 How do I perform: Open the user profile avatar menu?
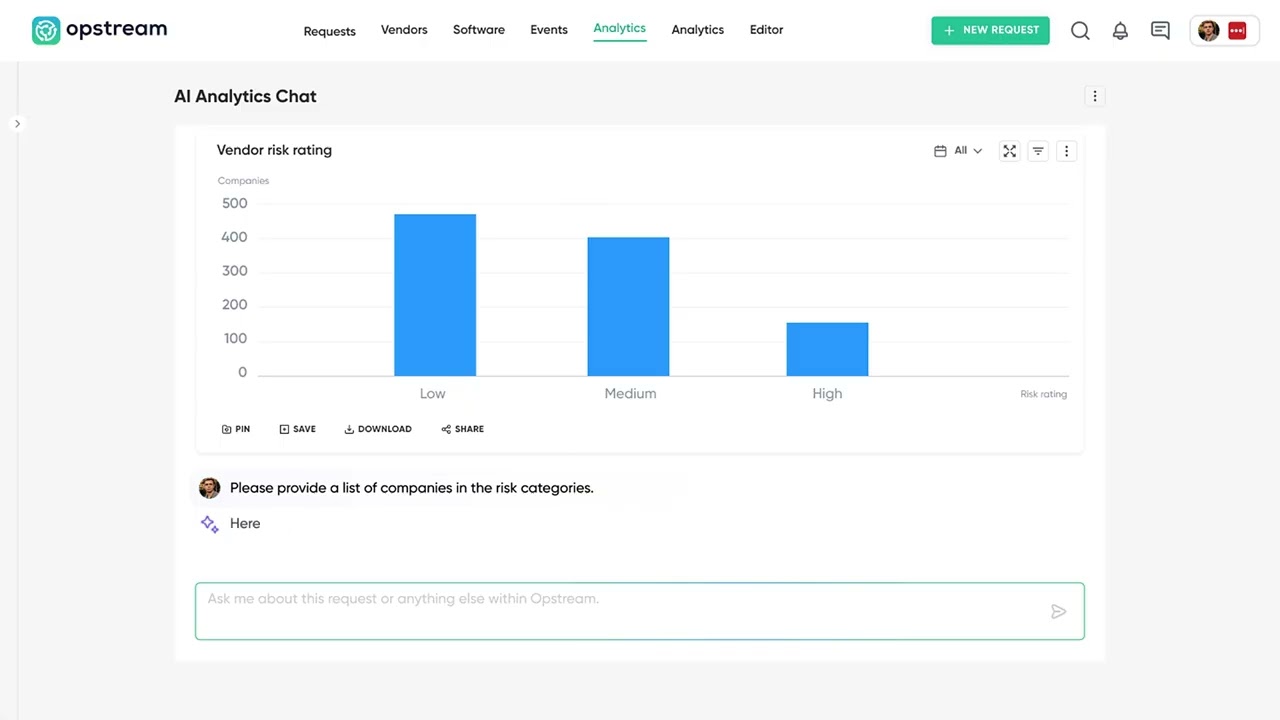click(1224, 31)
